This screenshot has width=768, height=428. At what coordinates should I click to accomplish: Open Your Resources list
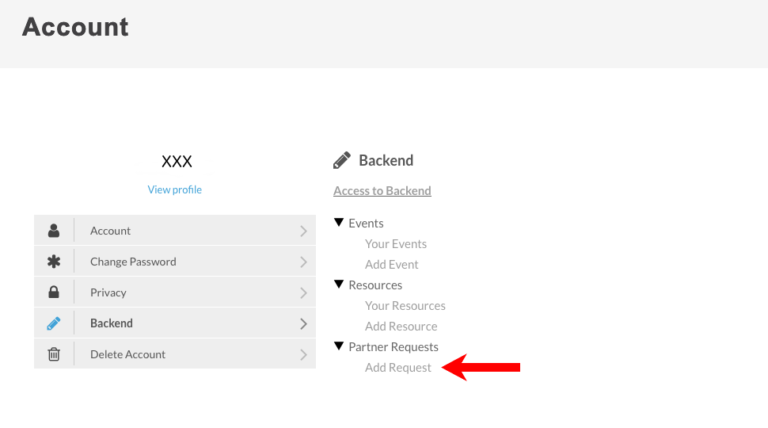coord(405,306)
